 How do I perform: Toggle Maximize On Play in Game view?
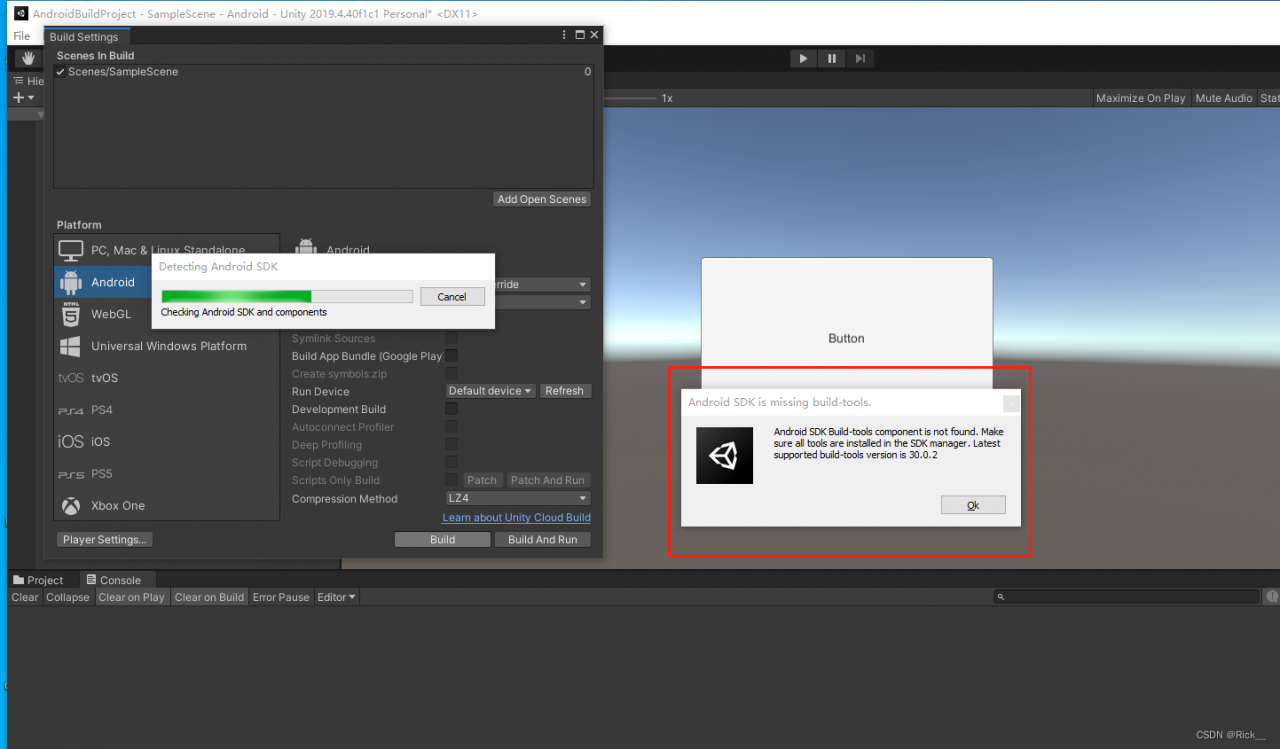[1140, 98]
